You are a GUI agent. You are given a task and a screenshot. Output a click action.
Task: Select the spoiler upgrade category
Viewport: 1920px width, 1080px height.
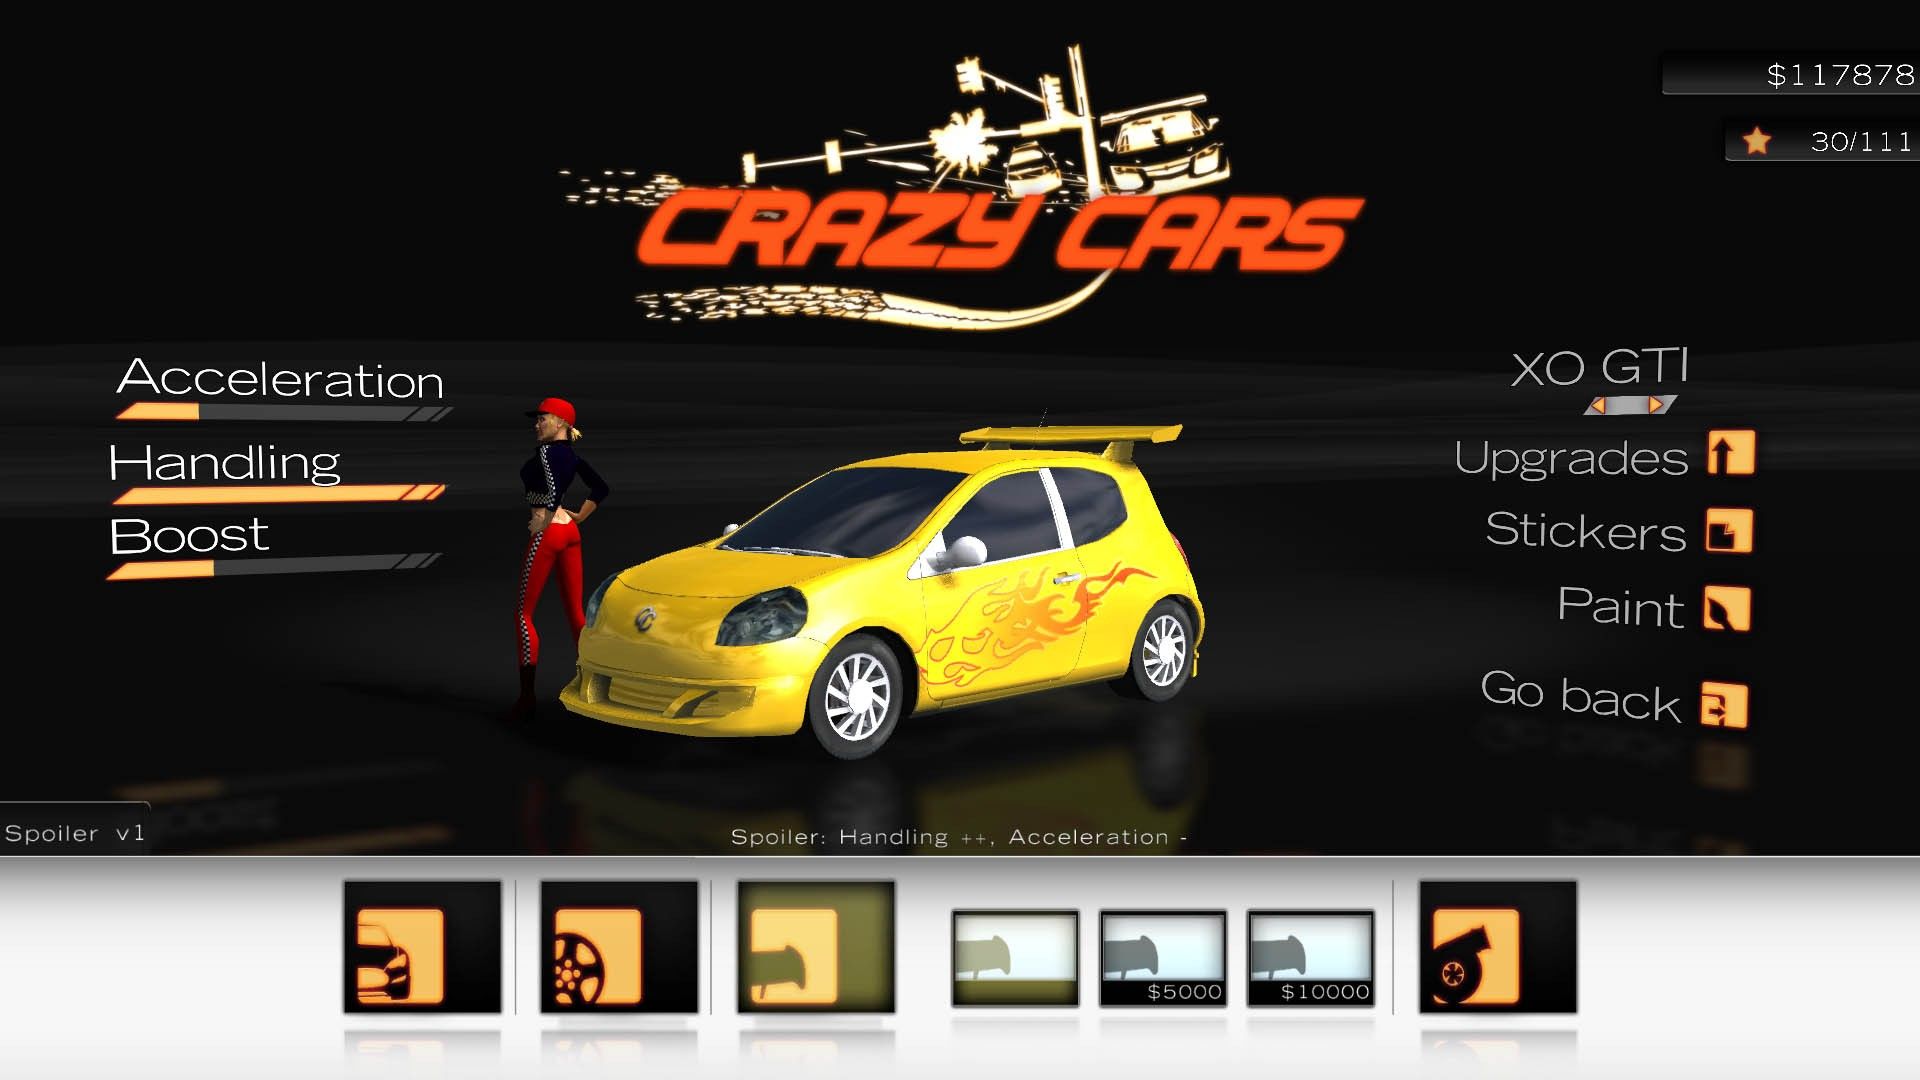coord(815,946)
